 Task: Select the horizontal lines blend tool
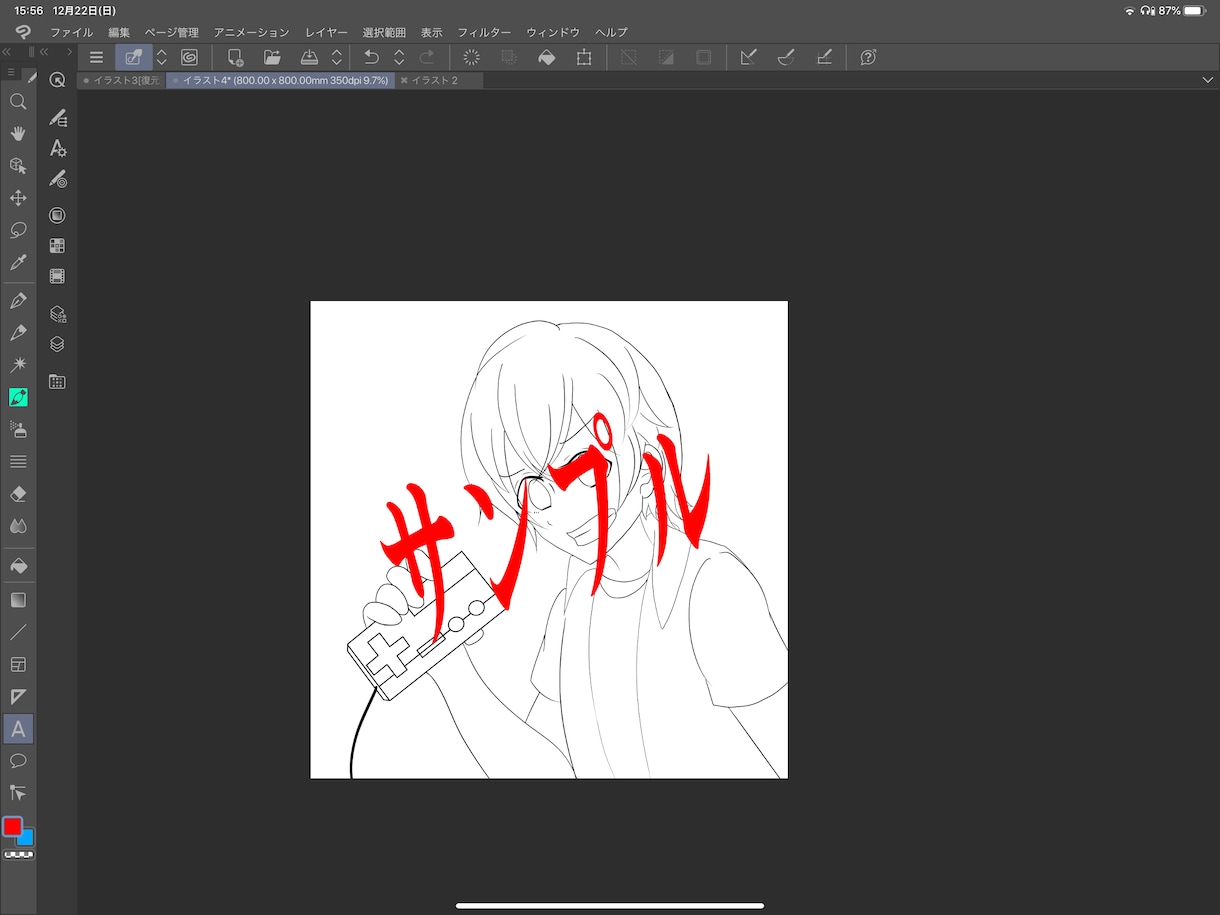tap(18, 461)
